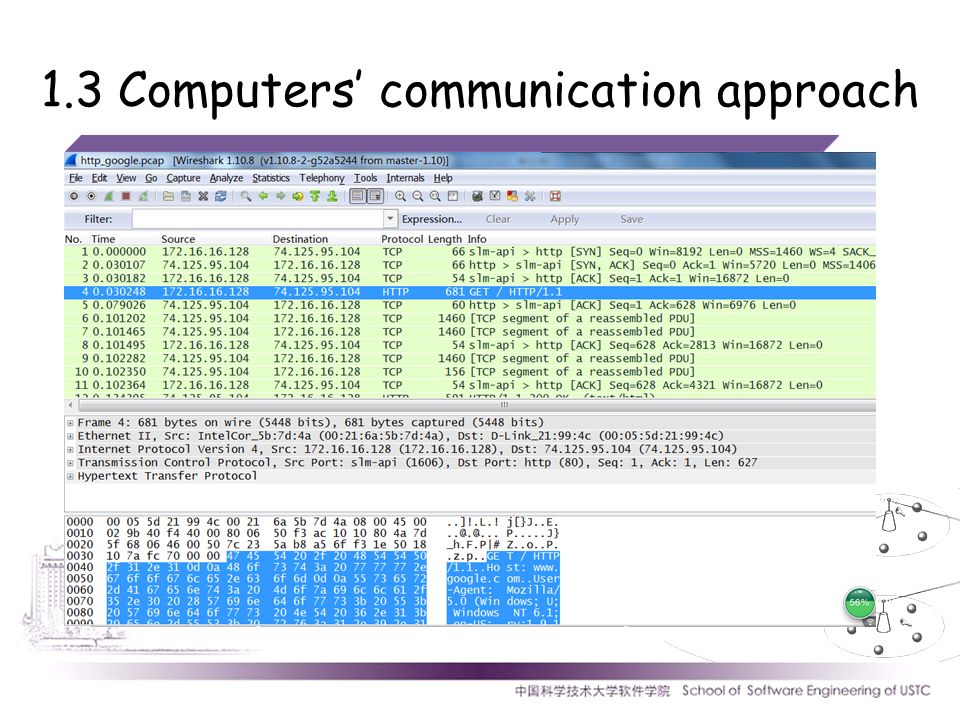This screenshot has width=960, height=720.
Task: Click into the display filter input field
Action: click(258, 219)
